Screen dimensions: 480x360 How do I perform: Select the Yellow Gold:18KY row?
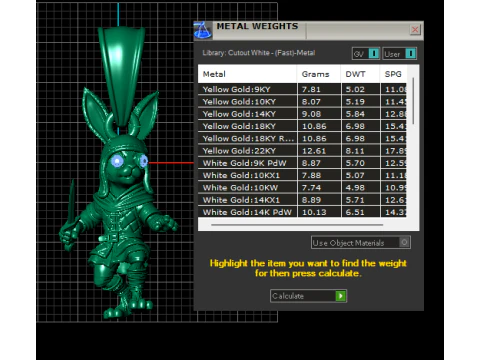(x=302, y=126)
